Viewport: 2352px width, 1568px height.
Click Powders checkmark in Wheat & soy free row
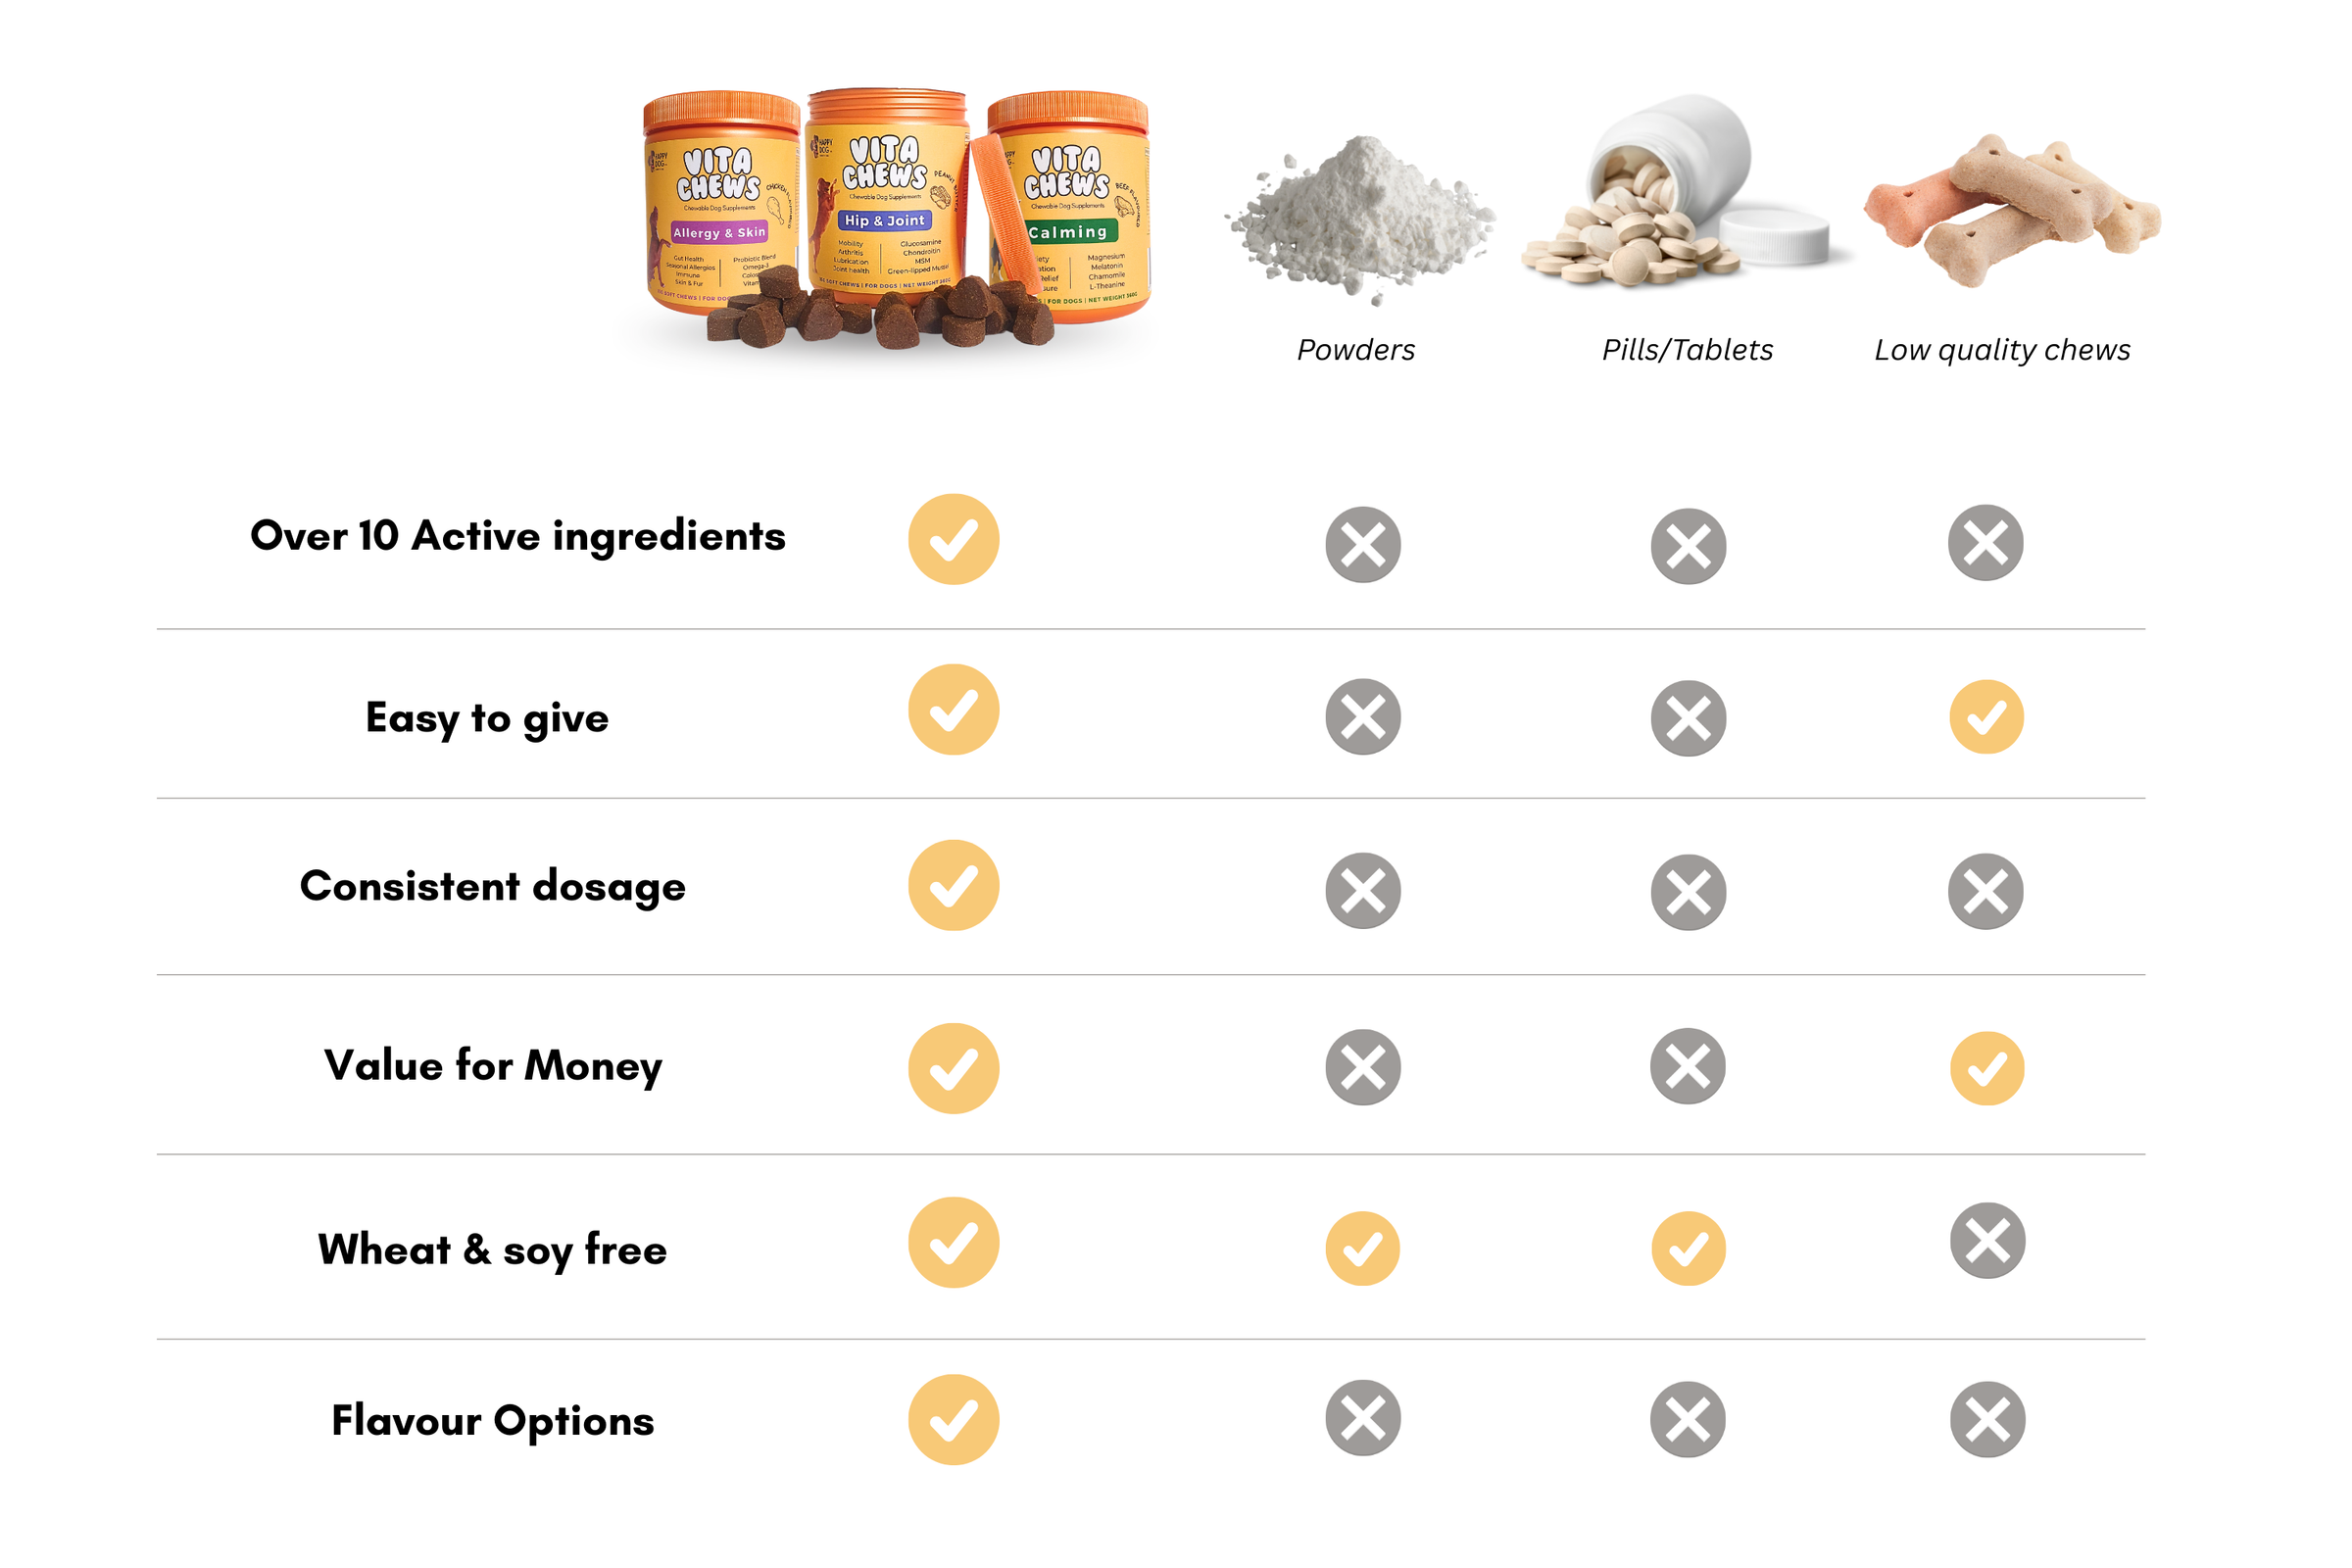1362,1248
